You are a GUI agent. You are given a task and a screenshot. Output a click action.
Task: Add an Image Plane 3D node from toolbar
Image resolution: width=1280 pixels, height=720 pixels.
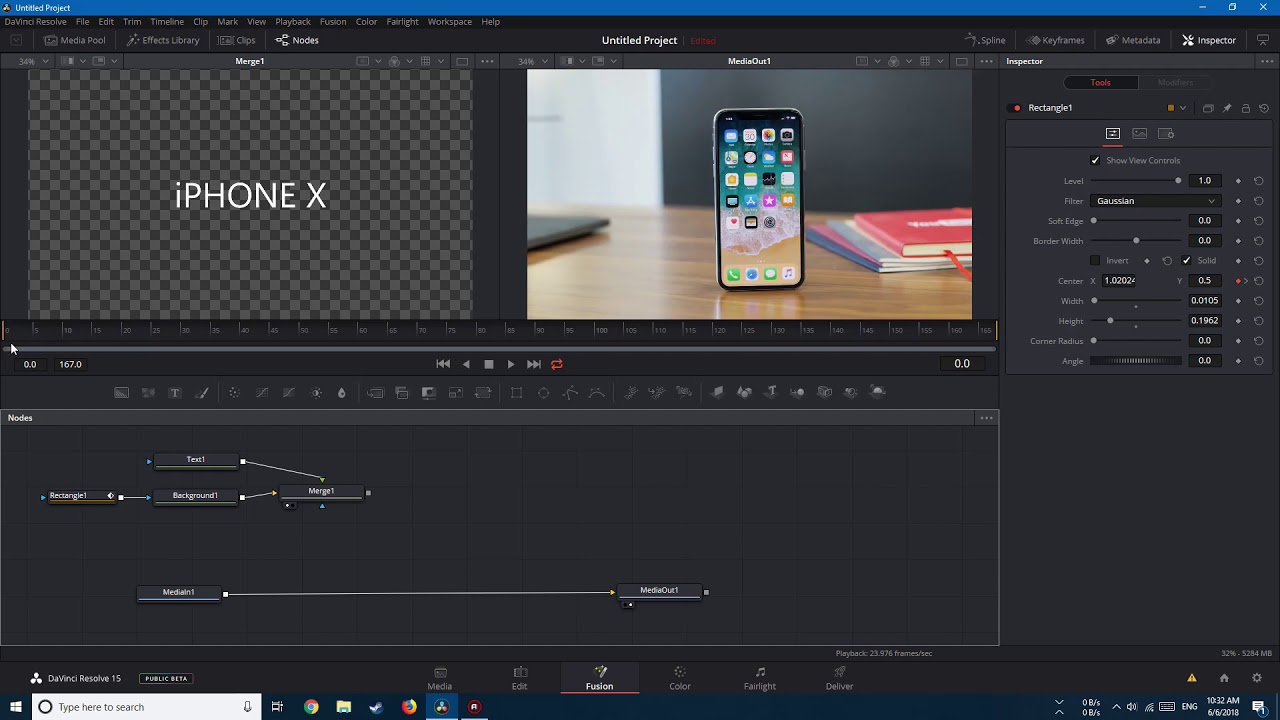(x=717, y=392)
